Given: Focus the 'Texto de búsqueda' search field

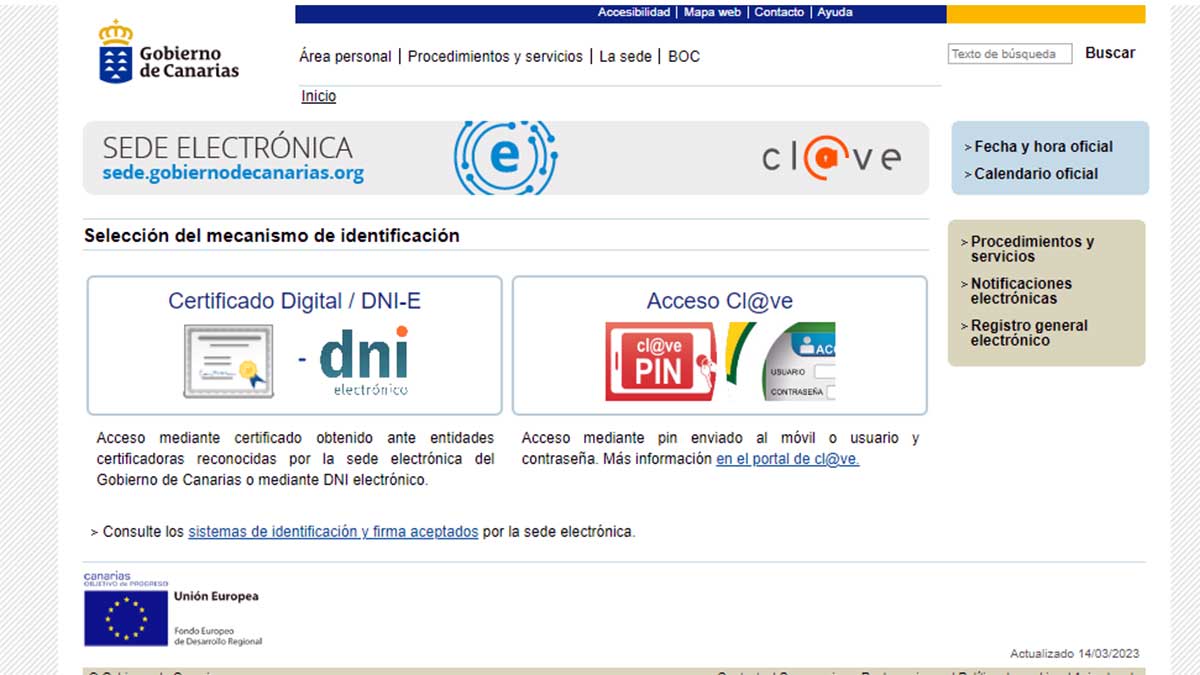Looking at the screenshot, I should tap(1009, 54).
